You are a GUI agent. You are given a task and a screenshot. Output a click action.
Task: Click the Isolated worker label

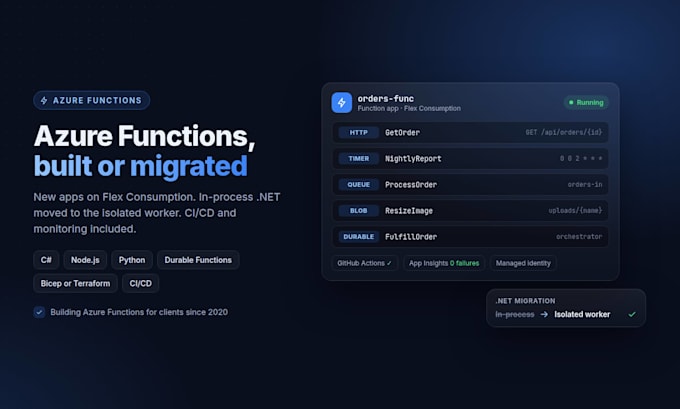582,314
